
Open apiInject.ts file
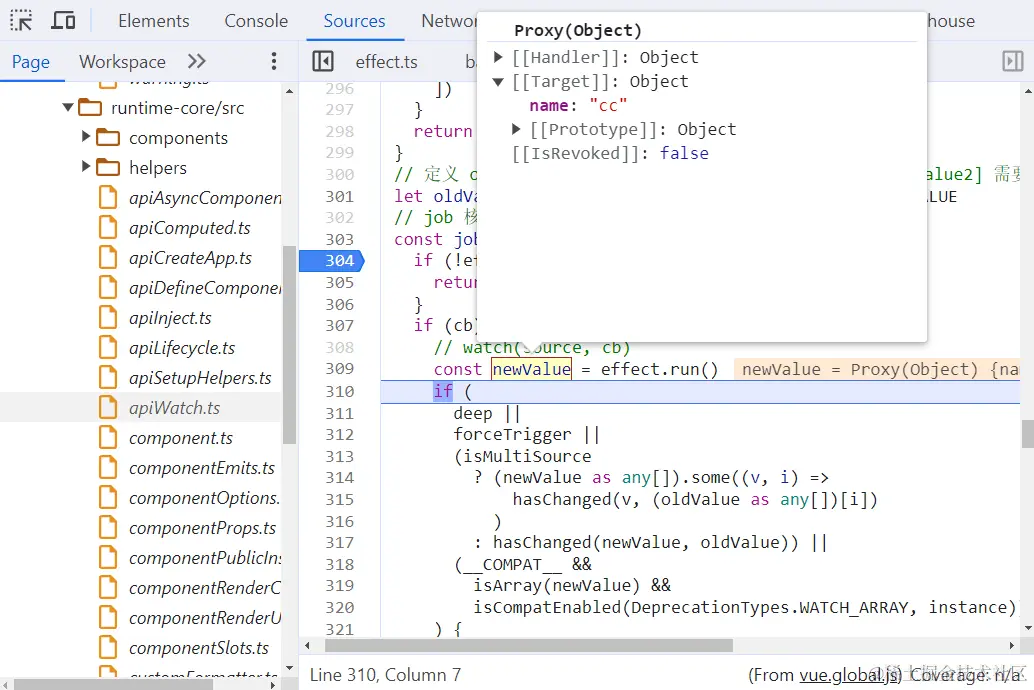[x=170, y=318]
